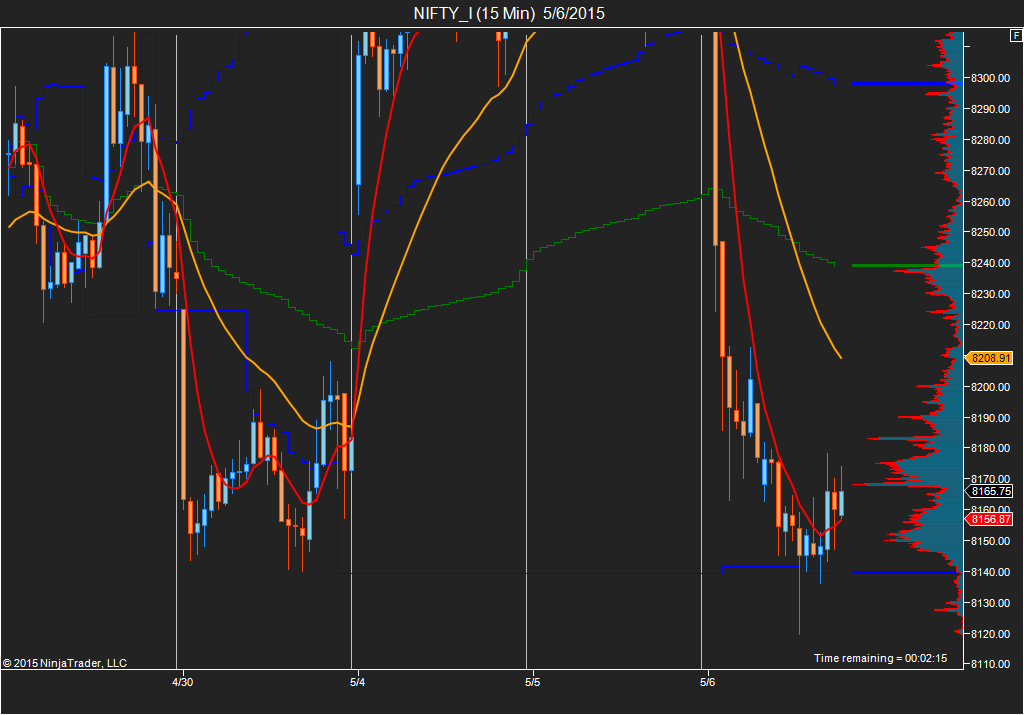Click the 8140.00 price axis label
Image resolution: width=1024 pixels, height=715 pixels.
pyautogui.click(x=990, y=572)
